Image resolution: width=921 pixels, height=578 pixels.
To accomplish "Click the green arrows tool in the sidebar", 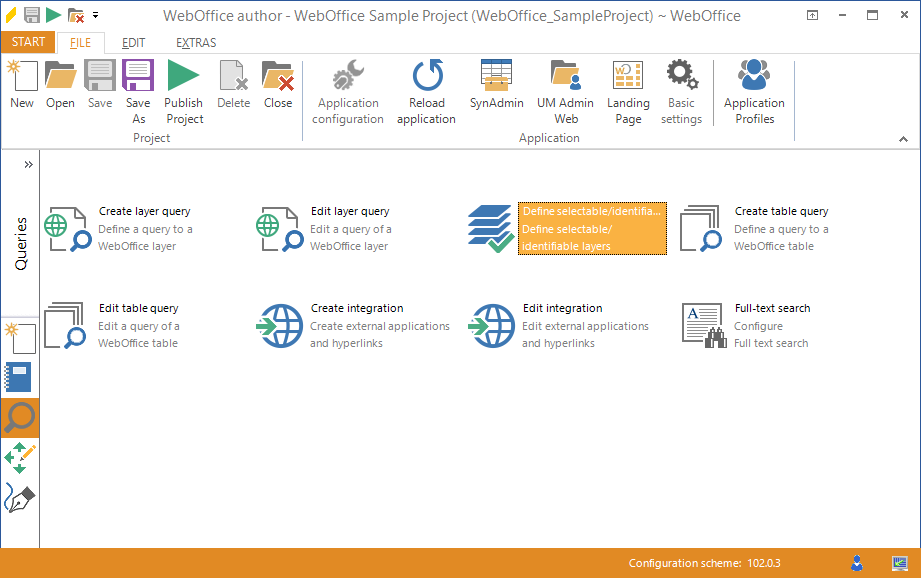I will click(18, 457).
